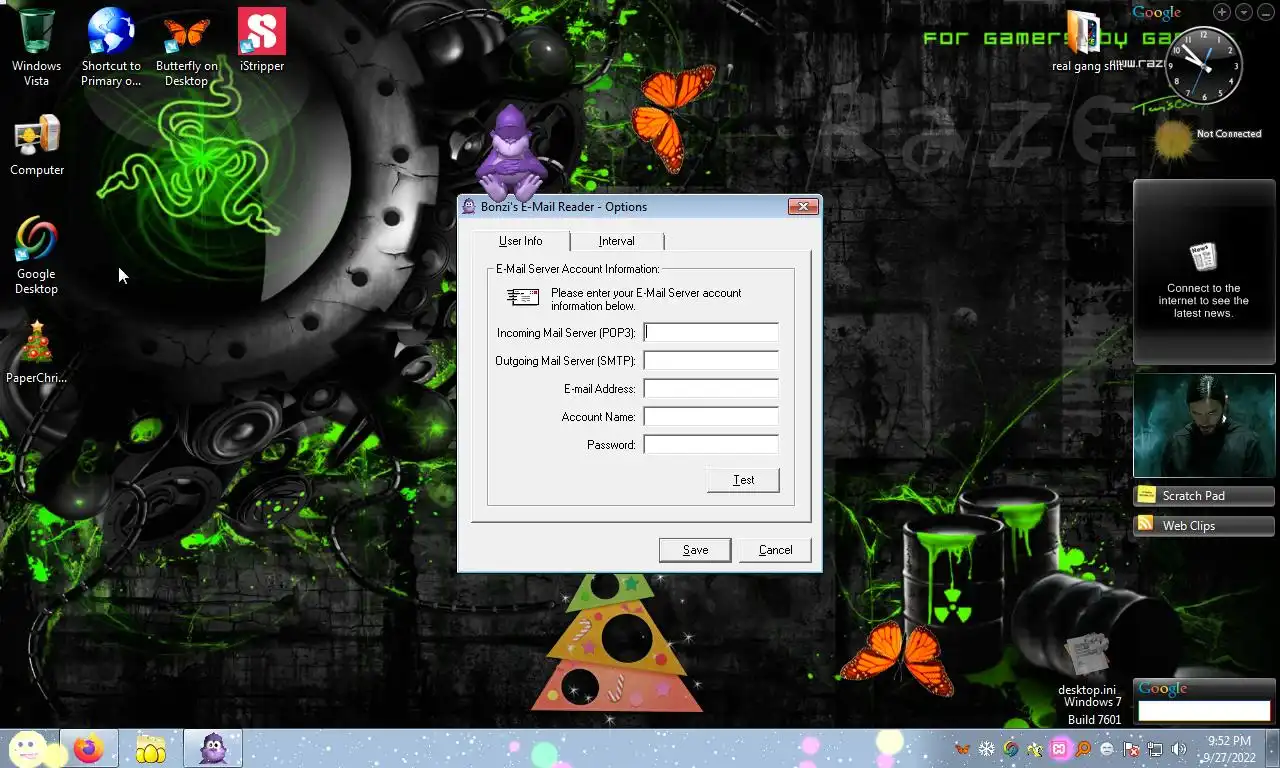Select the iStripper desktop icon
The image size is (1280, 768).
click(262, 40)
